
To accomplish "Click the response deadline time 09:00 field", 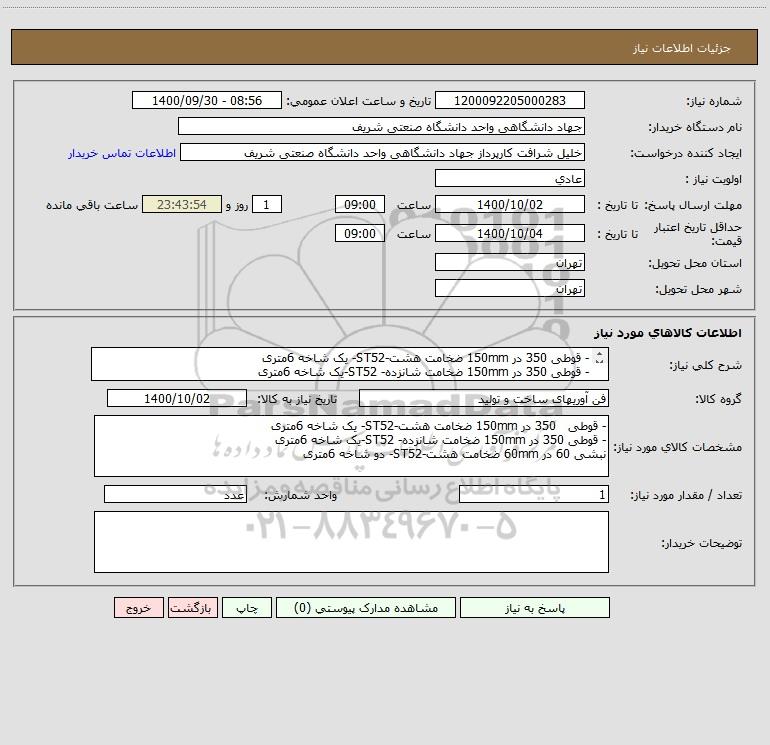I will [359, 204].
